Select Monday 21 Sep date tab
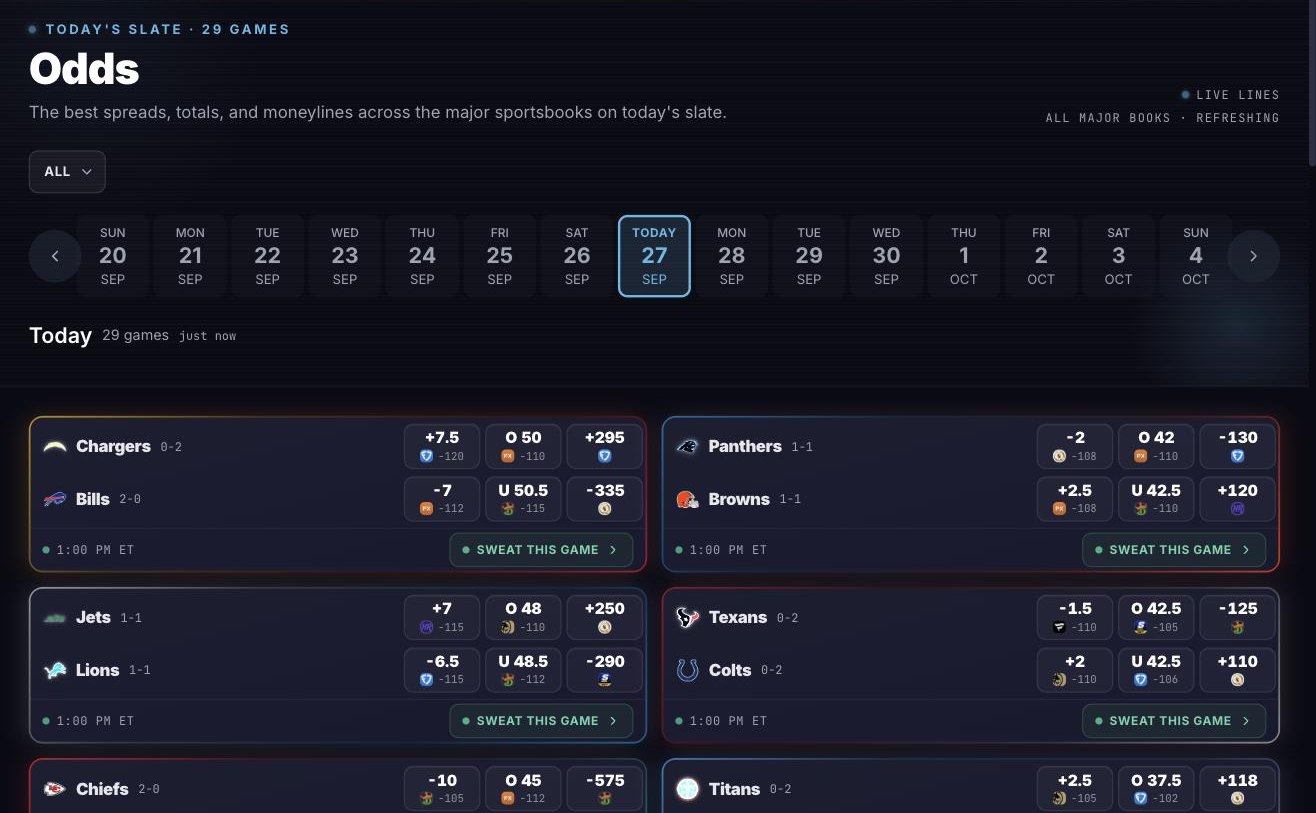The width and height of the screenshot is (1316, 813). pos(190,256)
